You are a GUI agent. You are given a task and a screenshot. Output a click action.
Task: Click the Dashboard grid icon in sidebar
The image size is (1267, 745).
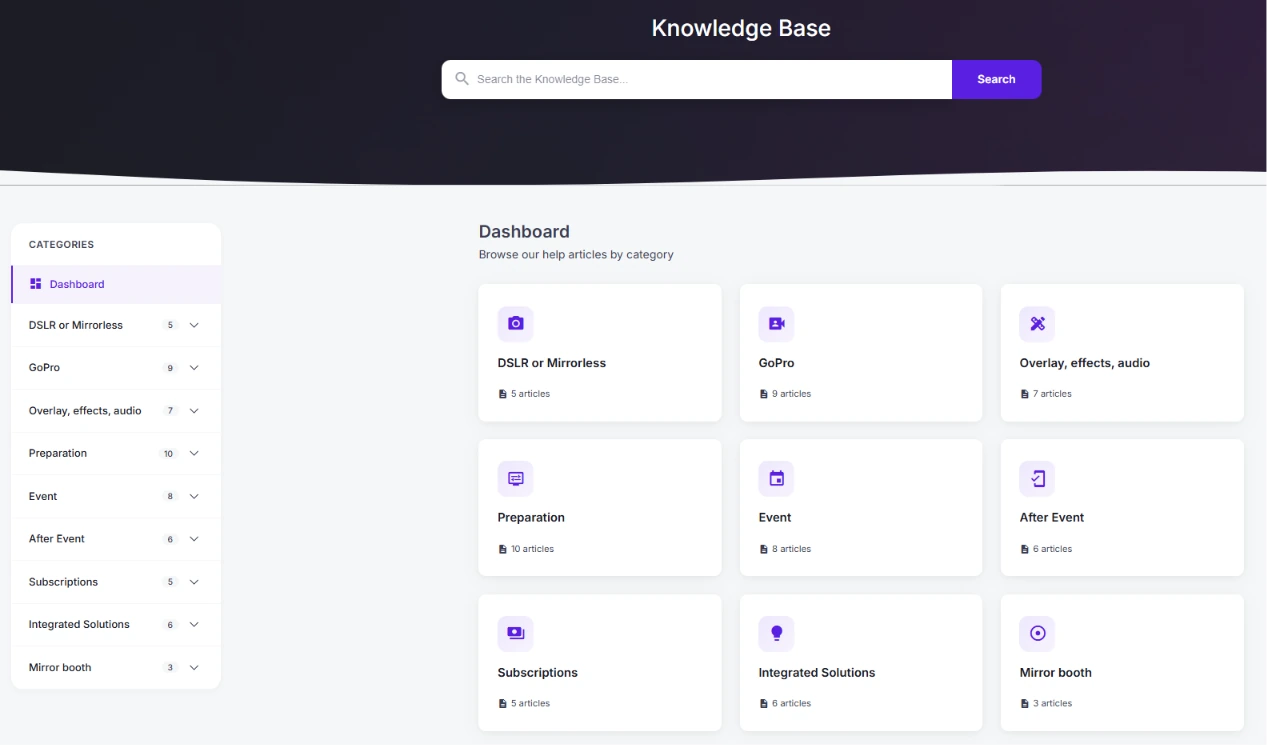click(x=36, y=284)
